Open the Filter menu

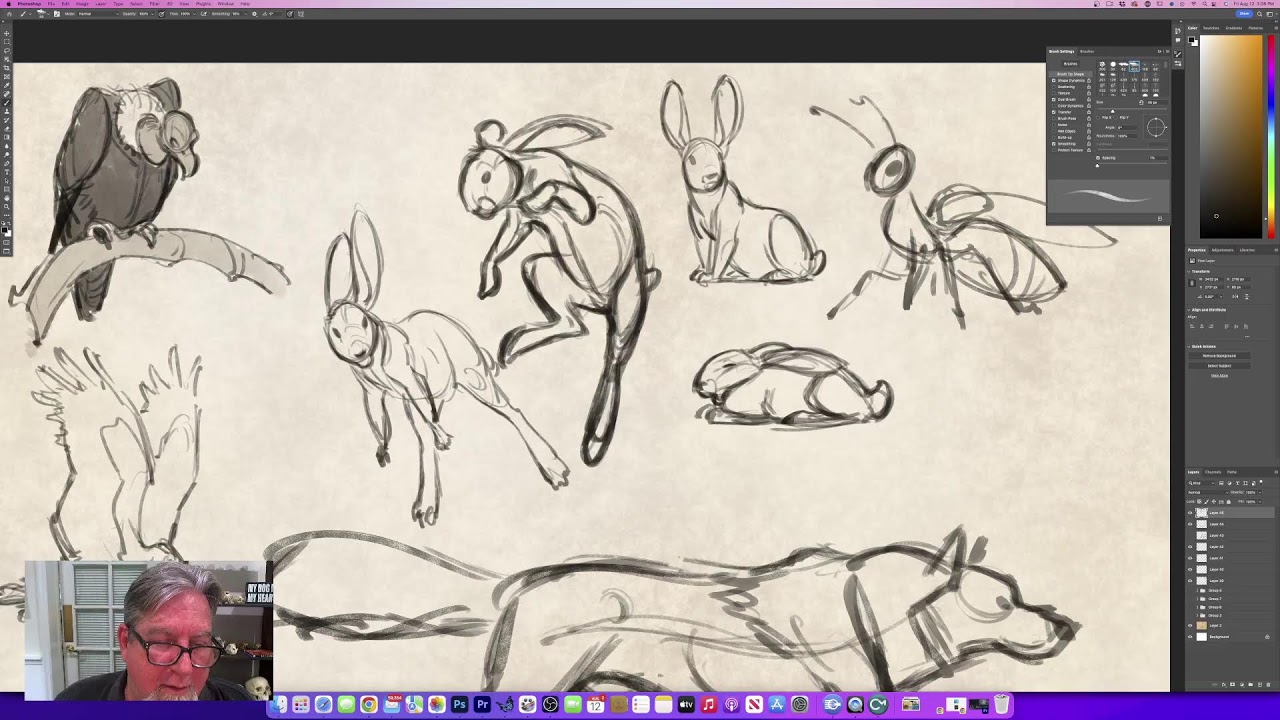coord(154,4)
